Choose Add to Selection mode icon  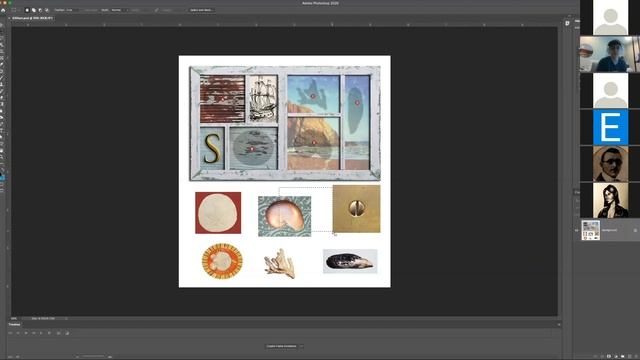coord(33,10)
